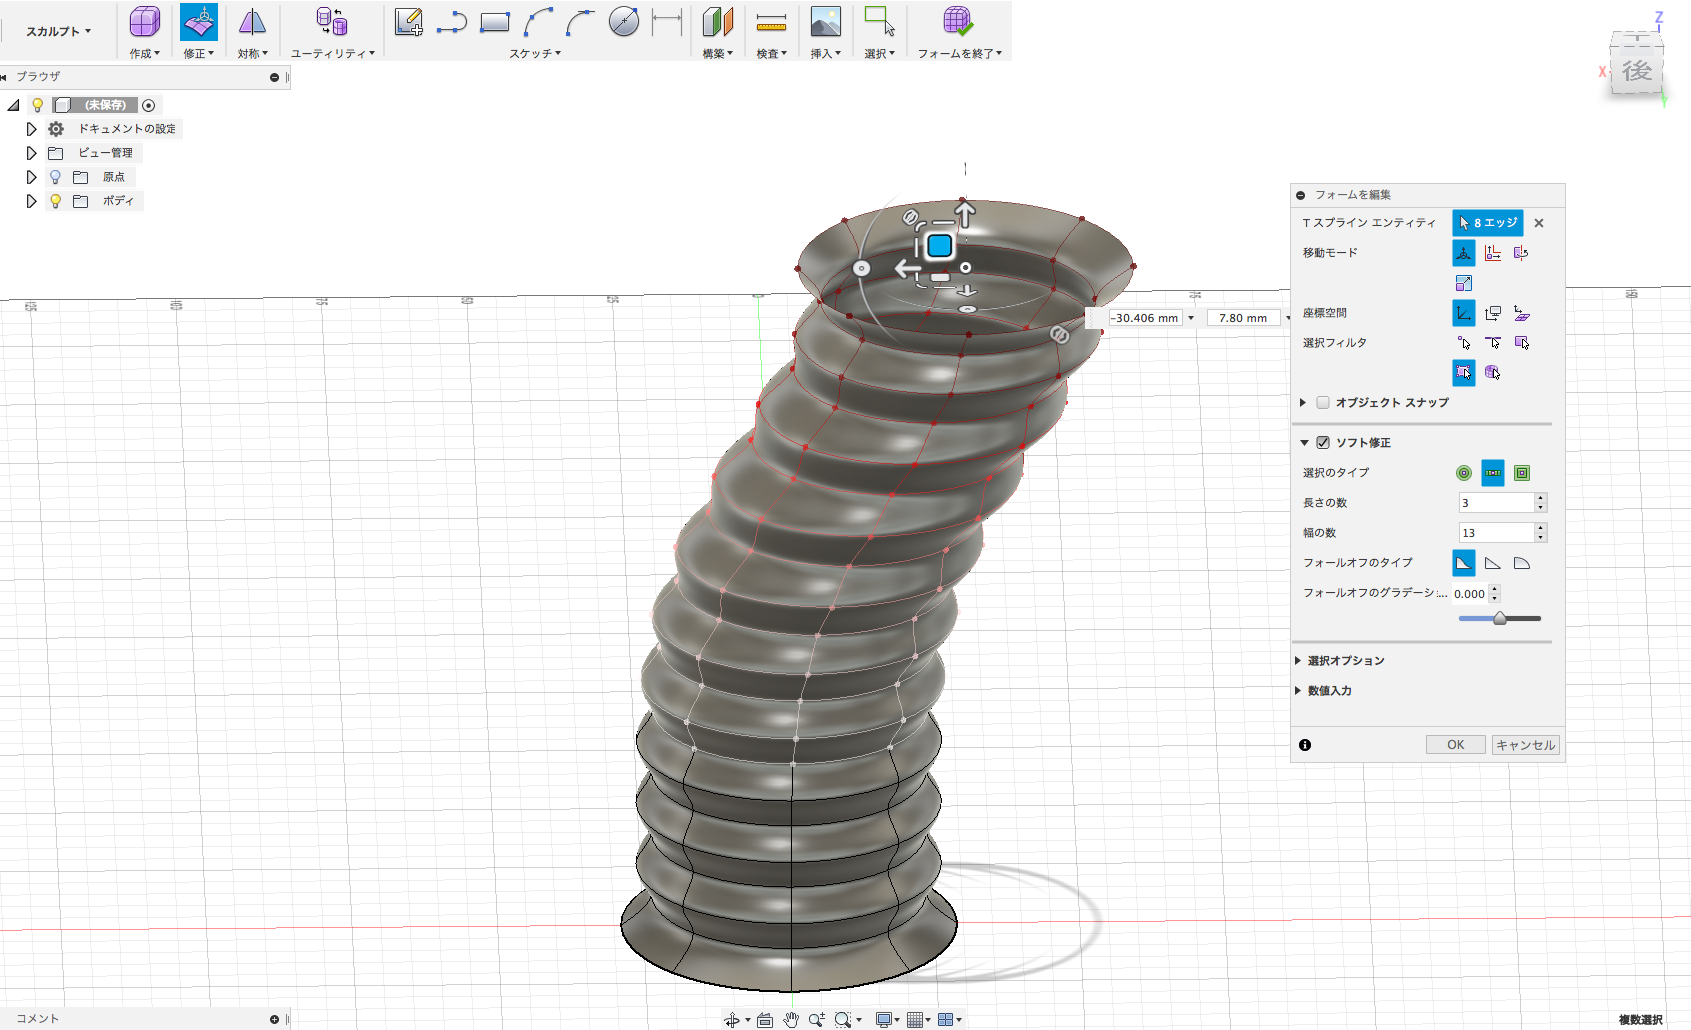The width and height of the screenshot is (1691, 1030).
Task: Click the OK button
Action: (x=1455, y=745)
